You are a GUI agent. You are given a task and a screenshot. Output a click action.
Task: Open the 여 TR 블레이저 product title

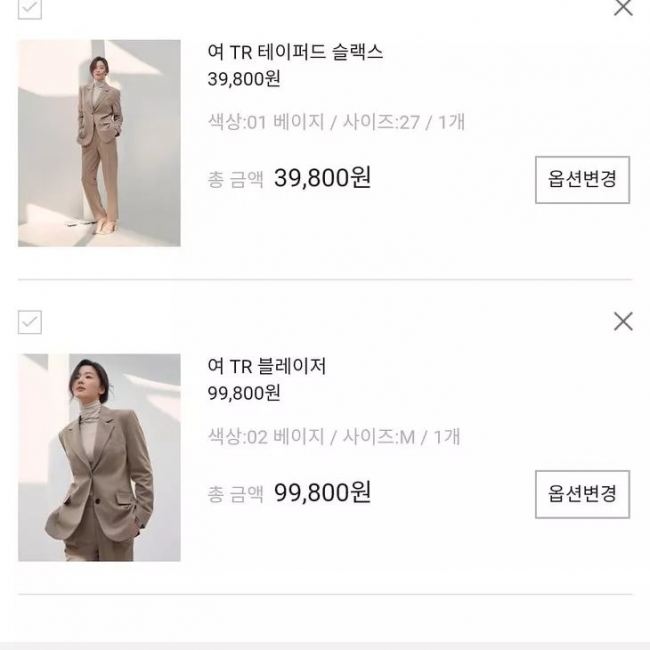267,366
